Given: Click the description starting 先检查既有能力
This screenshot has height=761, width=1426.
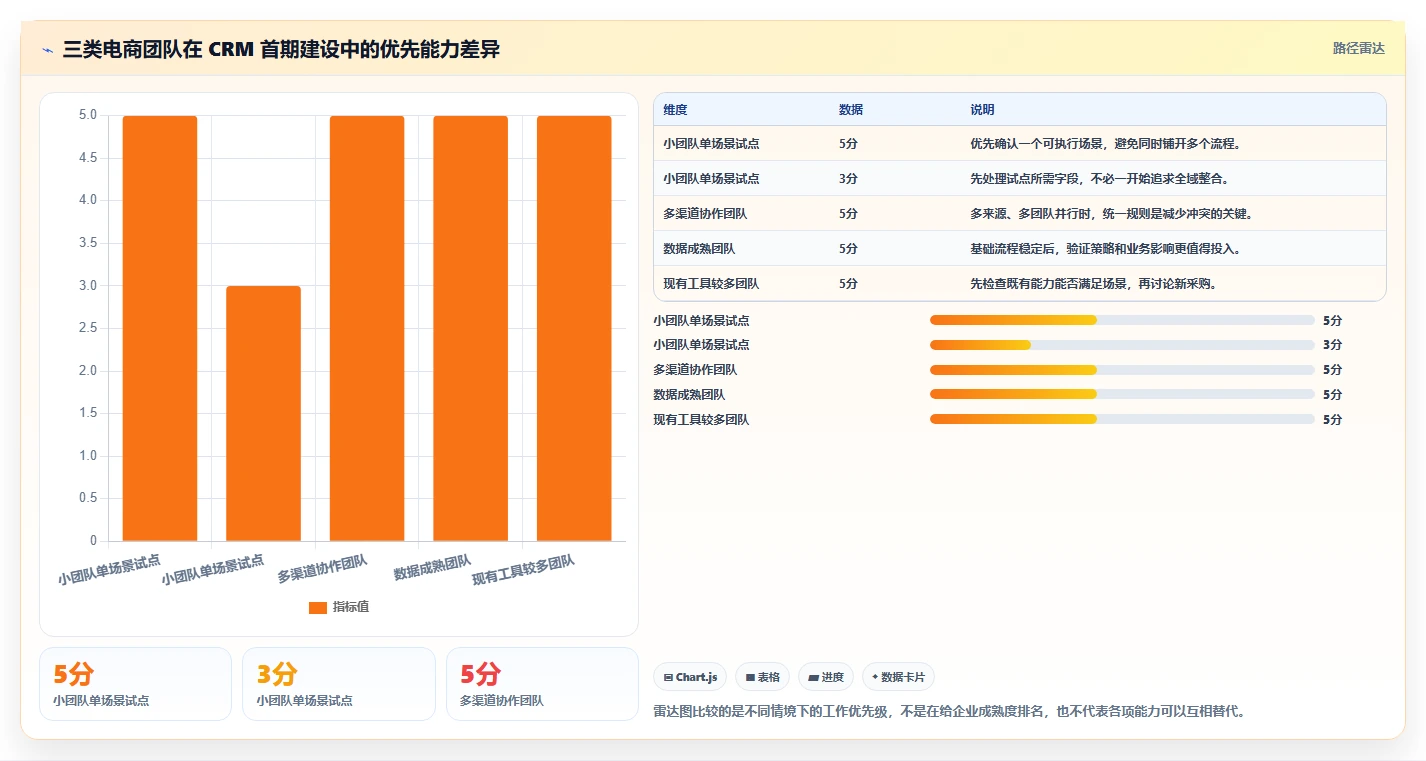Looking at the screenshot, I should pyautogui.click(x=1093, y=284).
